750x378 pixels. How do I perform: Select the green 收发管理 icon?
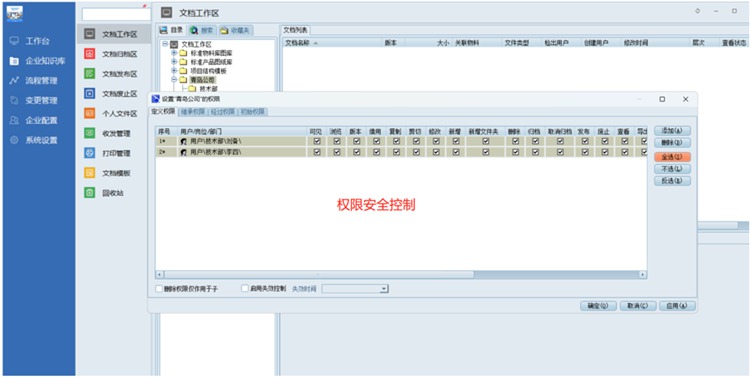(x=89, y=133)
